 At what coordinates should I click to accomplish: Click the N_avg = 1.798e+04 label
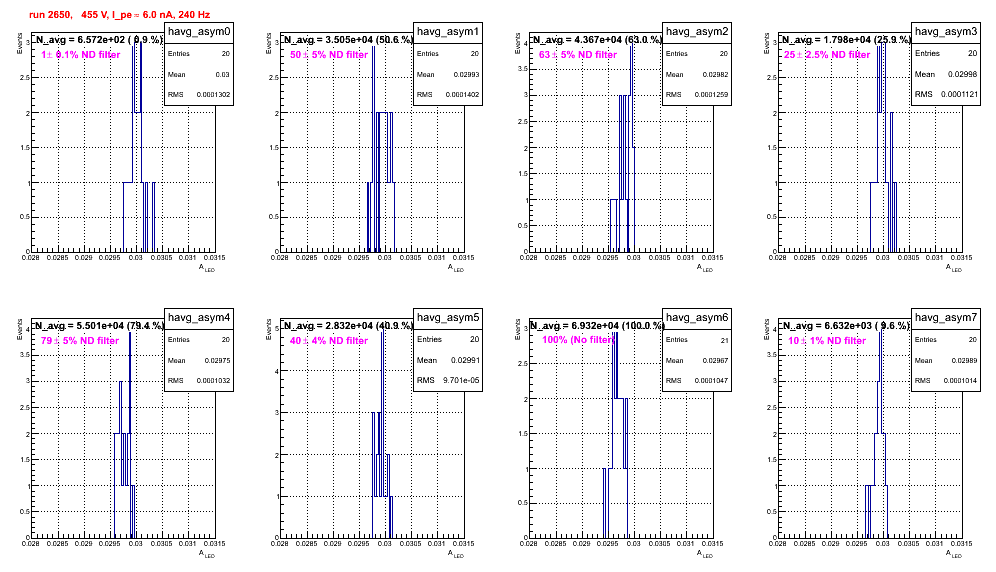click(x=846, y=40)
